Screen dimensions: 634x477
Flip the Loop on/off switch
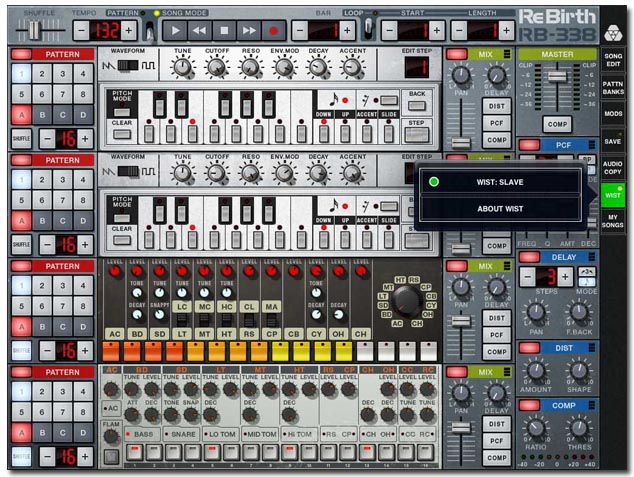369,29
